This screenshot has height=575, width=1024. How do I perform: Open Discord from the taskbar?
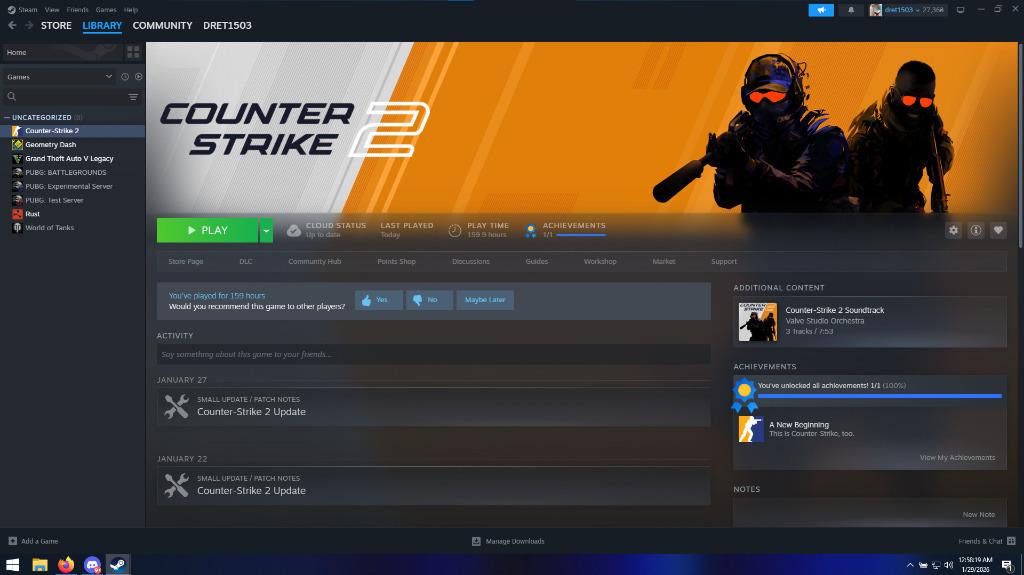click(92, 565)
